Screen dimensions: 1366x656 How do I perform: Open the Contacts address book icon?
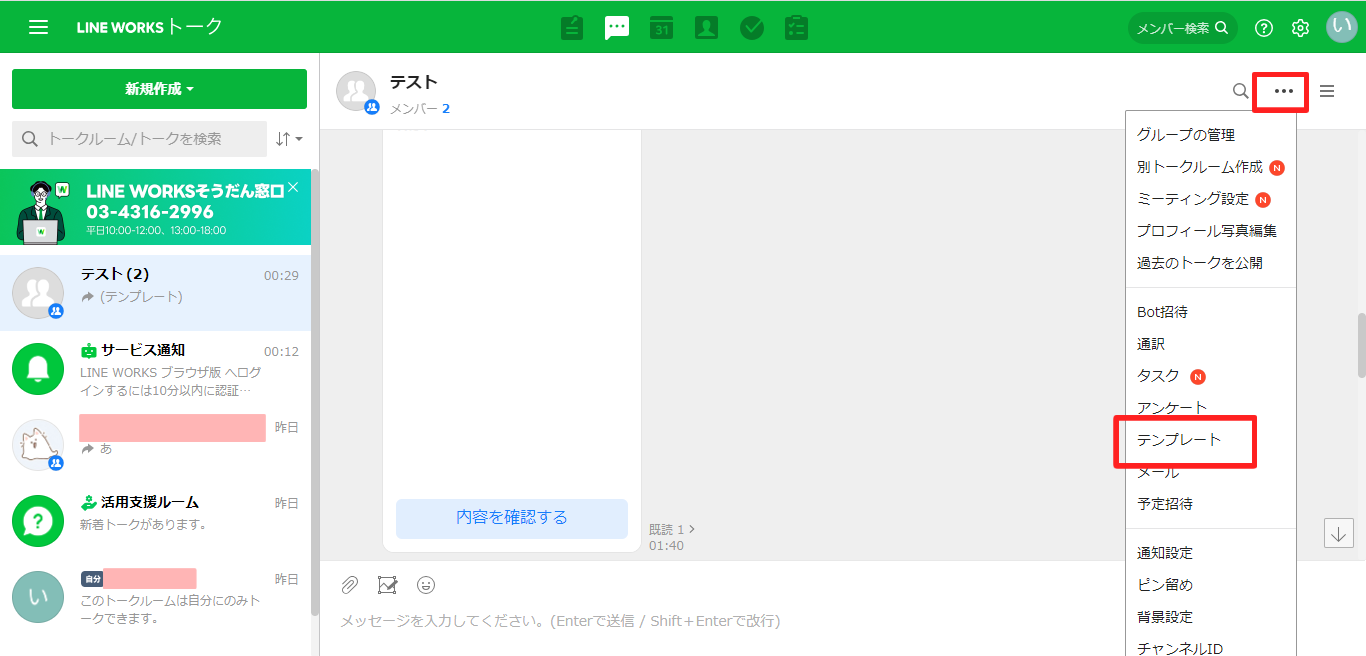(707, 27)
